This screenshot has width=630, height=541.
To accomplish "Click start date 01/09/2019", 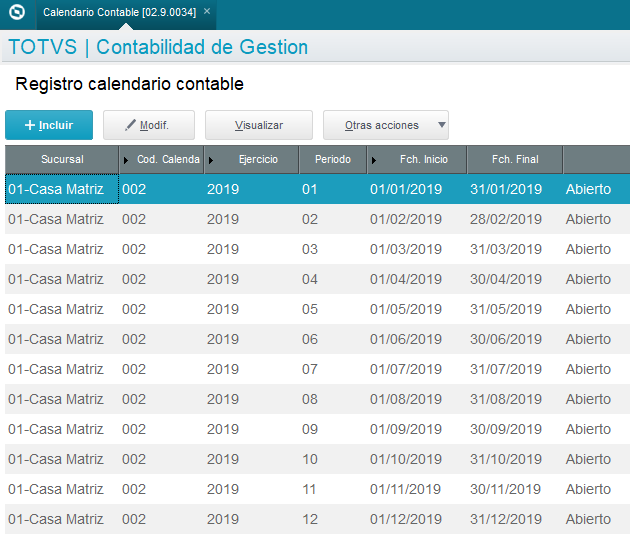I will tap(406, 429).
